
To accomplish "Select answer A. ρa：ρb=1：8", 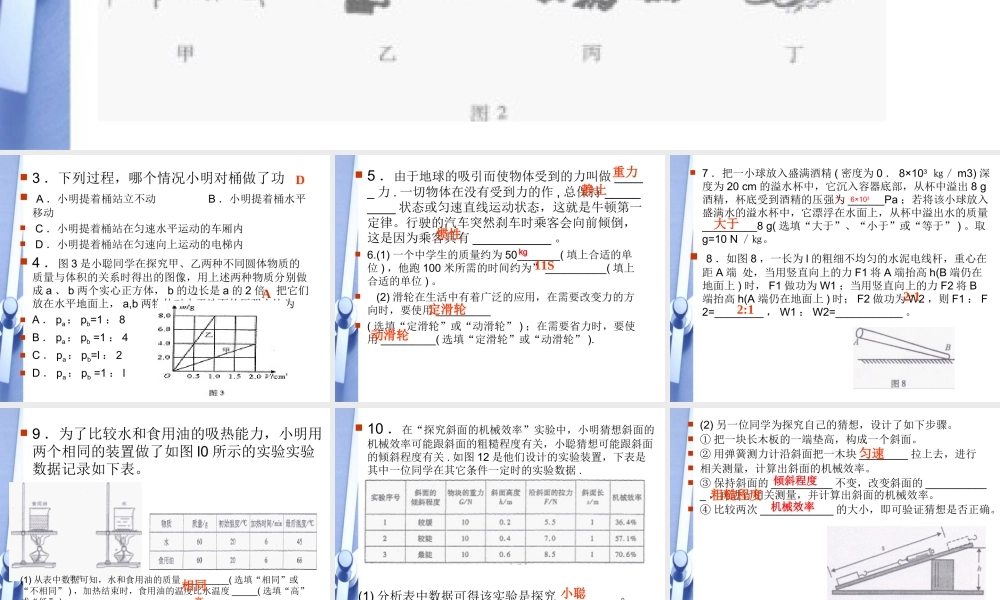I will pos(79,319).
